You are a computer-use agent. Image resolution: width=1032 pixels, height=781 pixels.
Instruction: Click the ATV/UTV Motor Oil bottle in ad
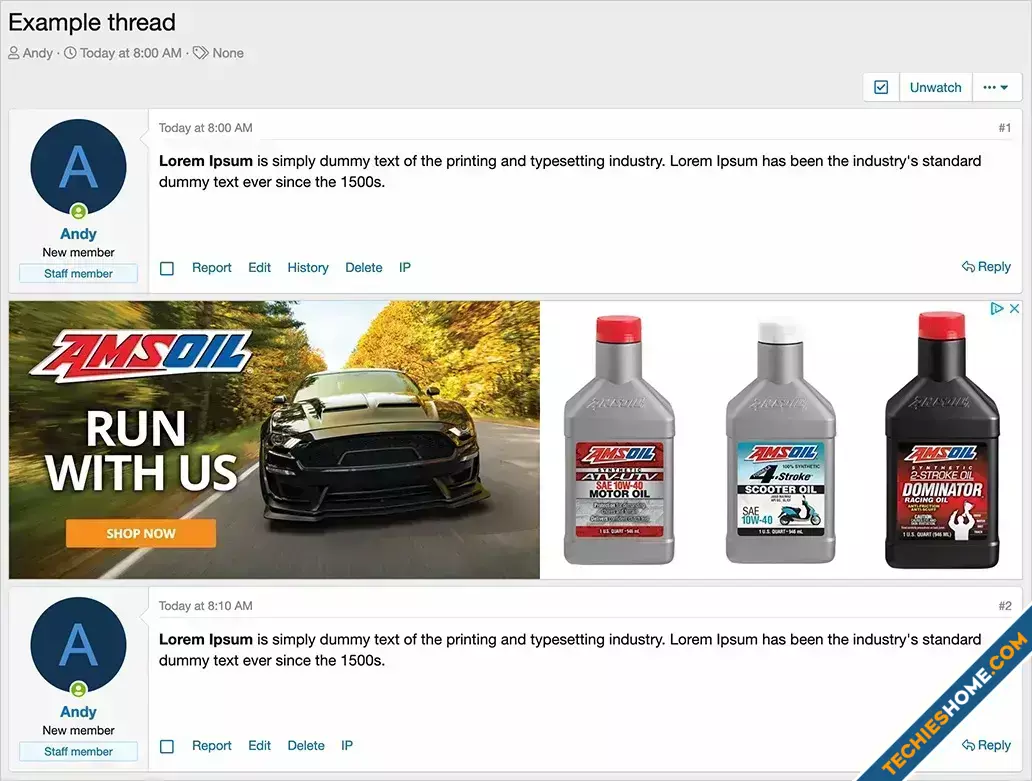click(x=619, y=440)
